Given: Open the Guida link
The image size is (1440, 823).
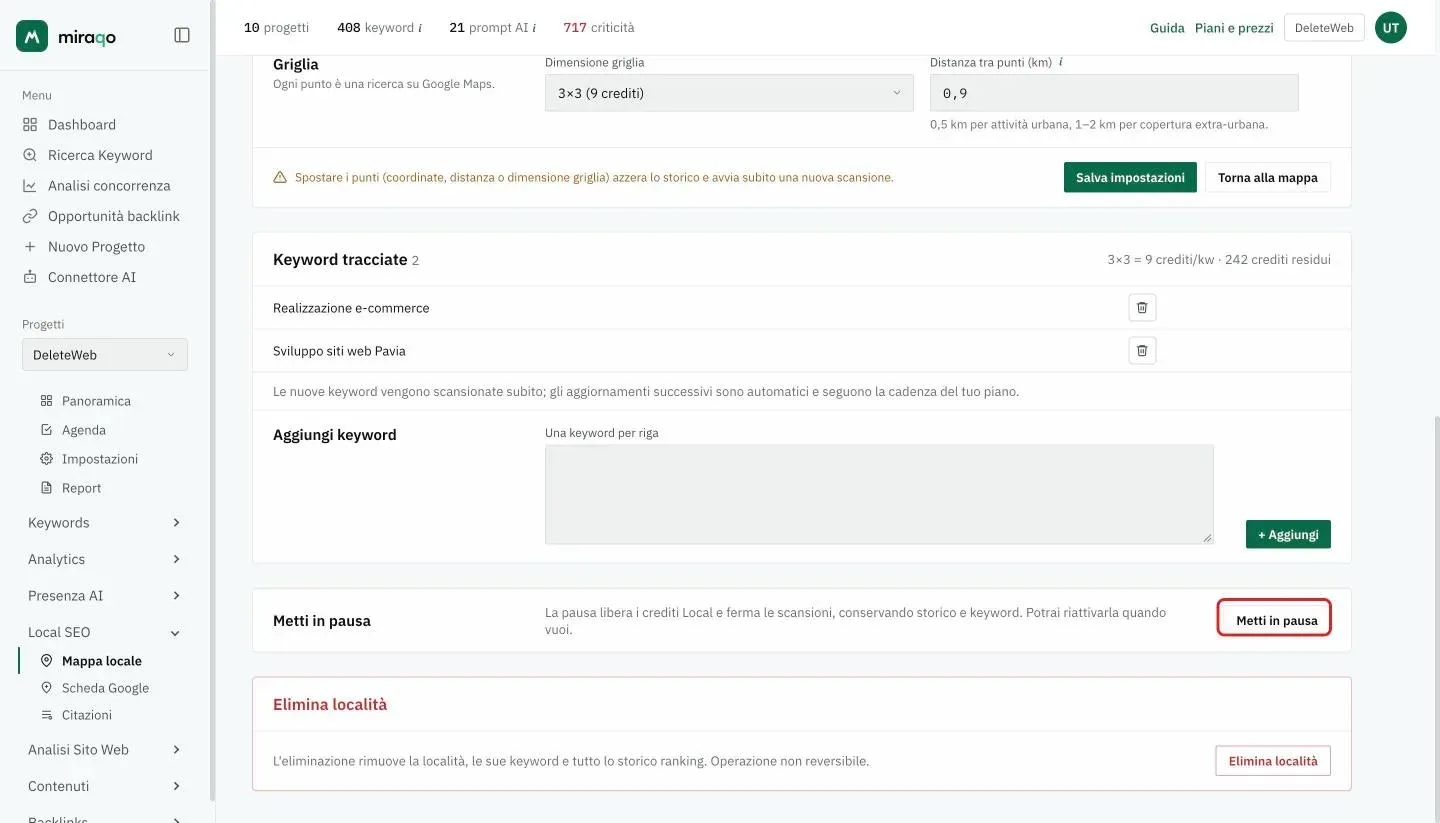Looking at the screenshot, I should [1167, 28].
